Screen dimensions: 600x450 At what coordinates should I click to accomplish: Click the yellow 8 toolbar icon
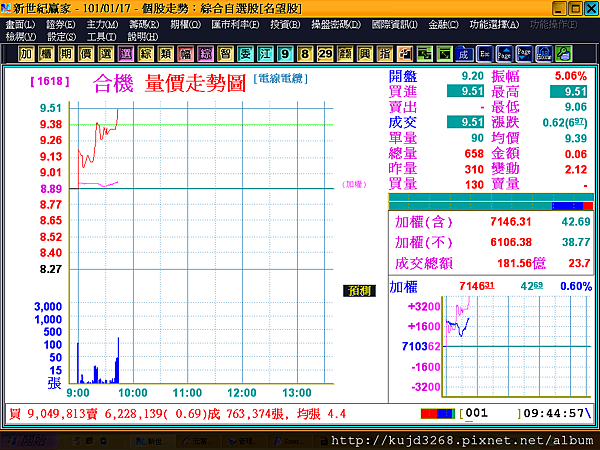[305, 54]
